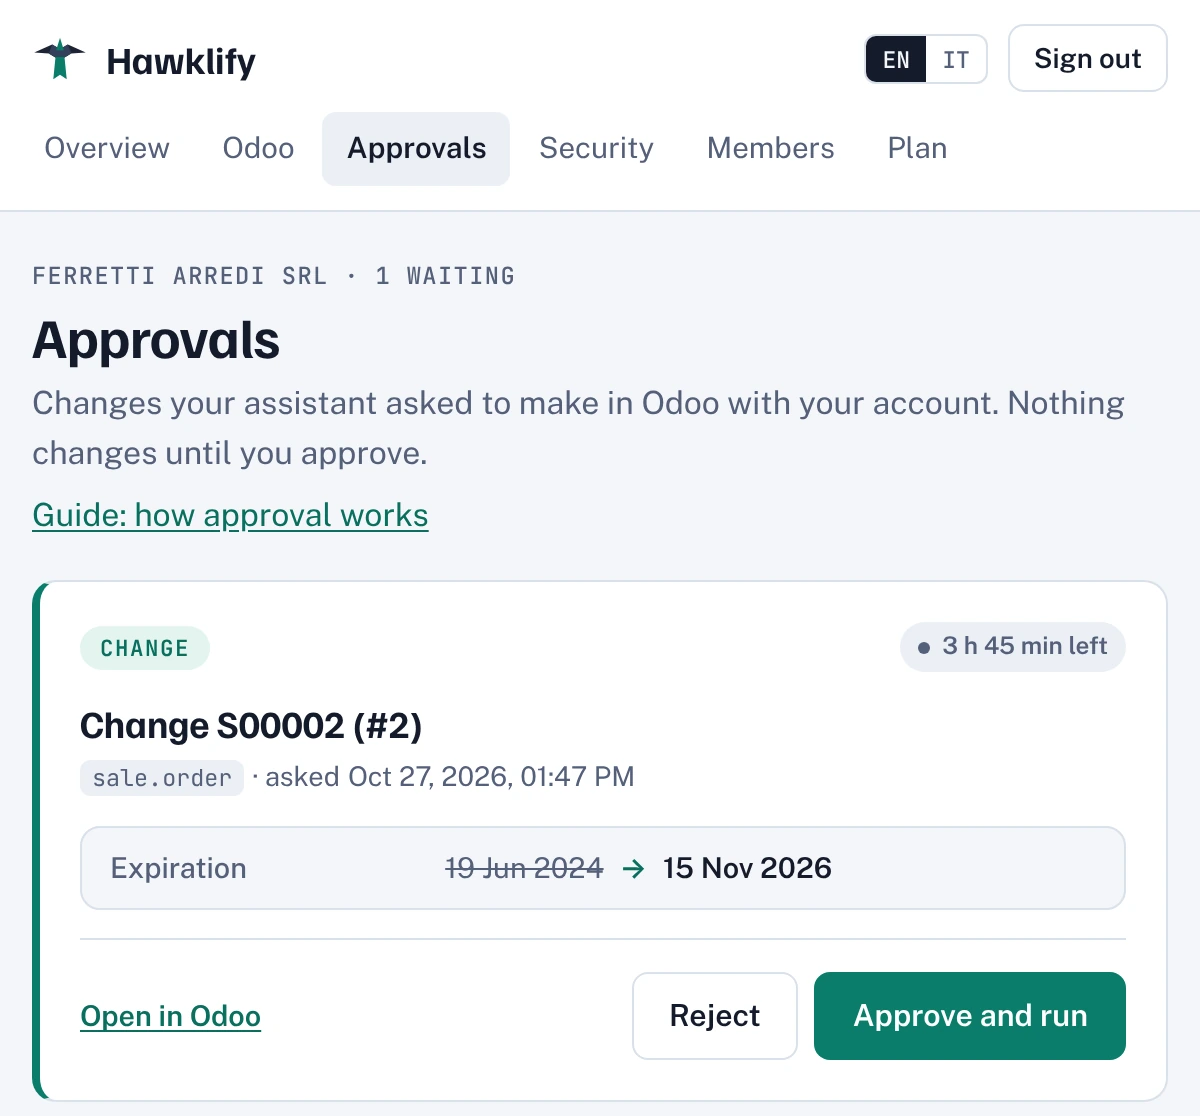This screenshot has width=1200, height=1116.
Task: Reject the pending change
Action: coord(715,1016)
